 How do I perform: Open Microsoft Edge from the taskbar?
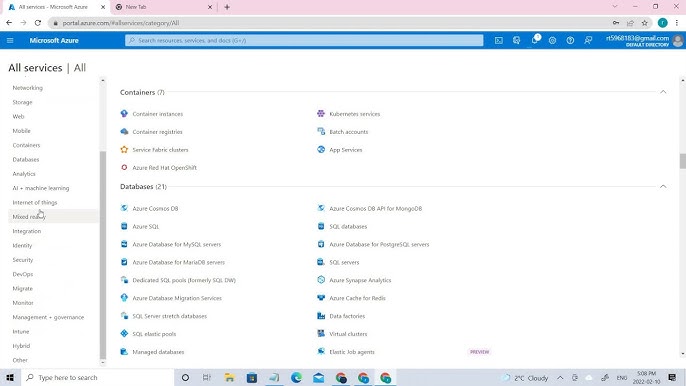(296, 377)
